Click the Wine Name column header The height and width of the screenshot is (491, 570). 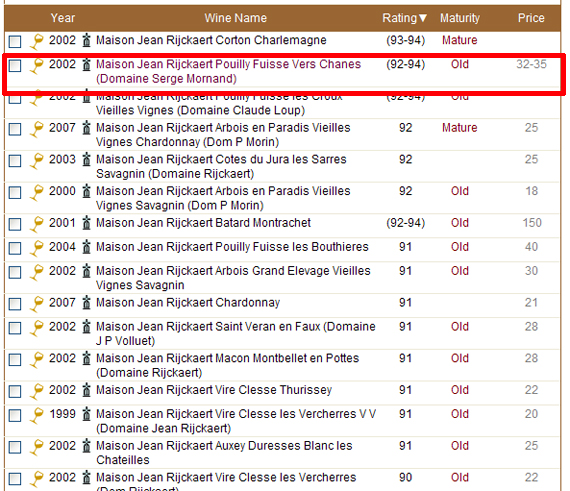point(236,18)
